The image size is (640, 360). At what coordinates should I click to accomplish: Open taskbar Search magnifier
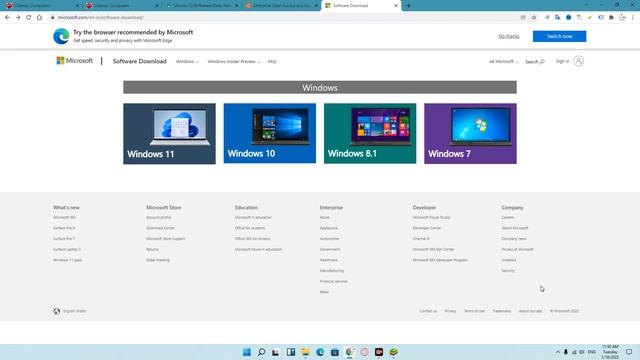click(x=262, y=352)
